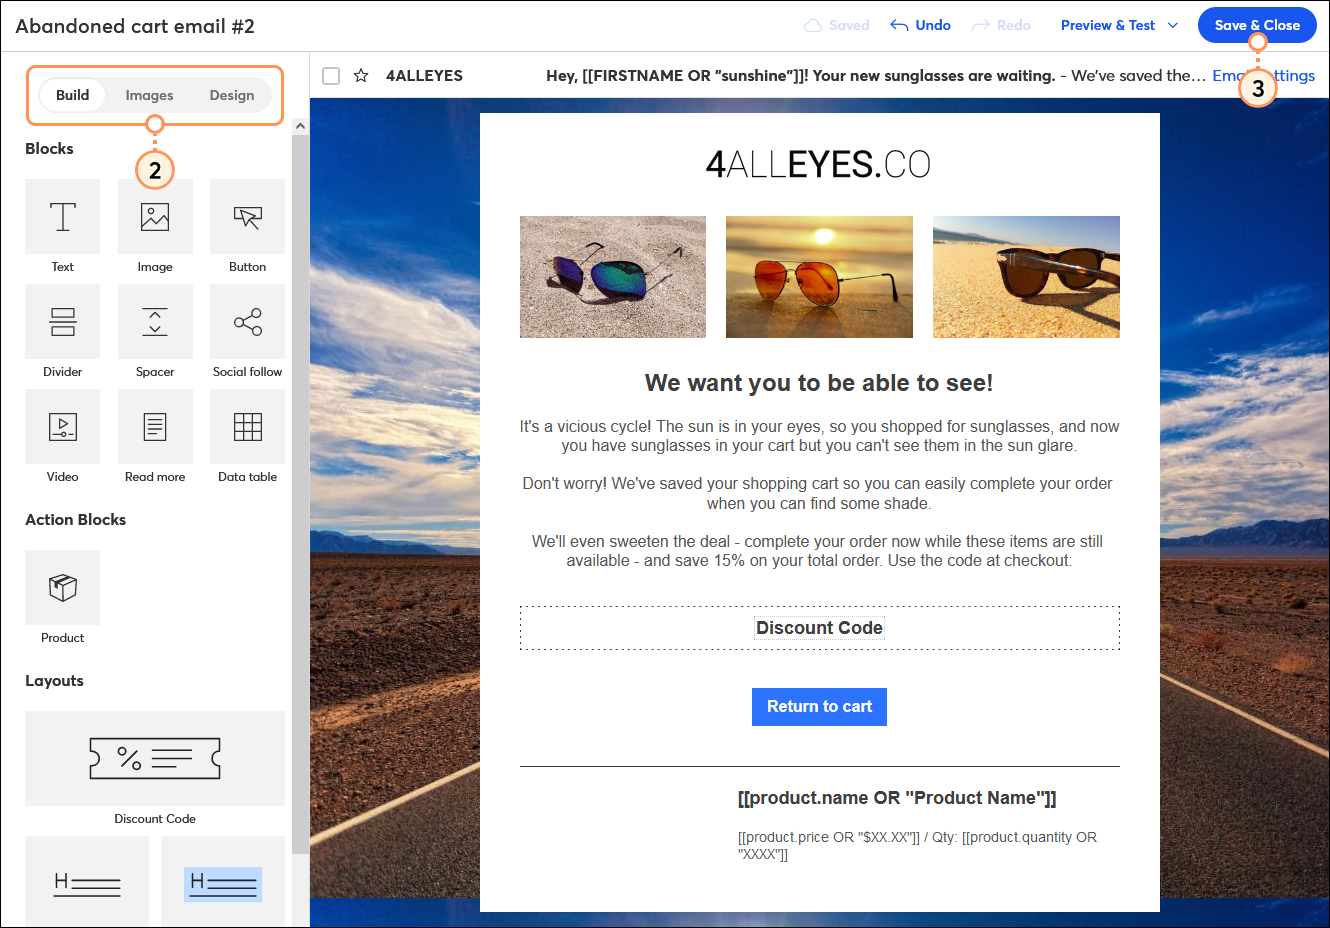Image resolution: width=1330 pixels, height=928 pixels.
Task: Tick the checkbox next to 4ALLEYES
Action: tap(331, 76)
